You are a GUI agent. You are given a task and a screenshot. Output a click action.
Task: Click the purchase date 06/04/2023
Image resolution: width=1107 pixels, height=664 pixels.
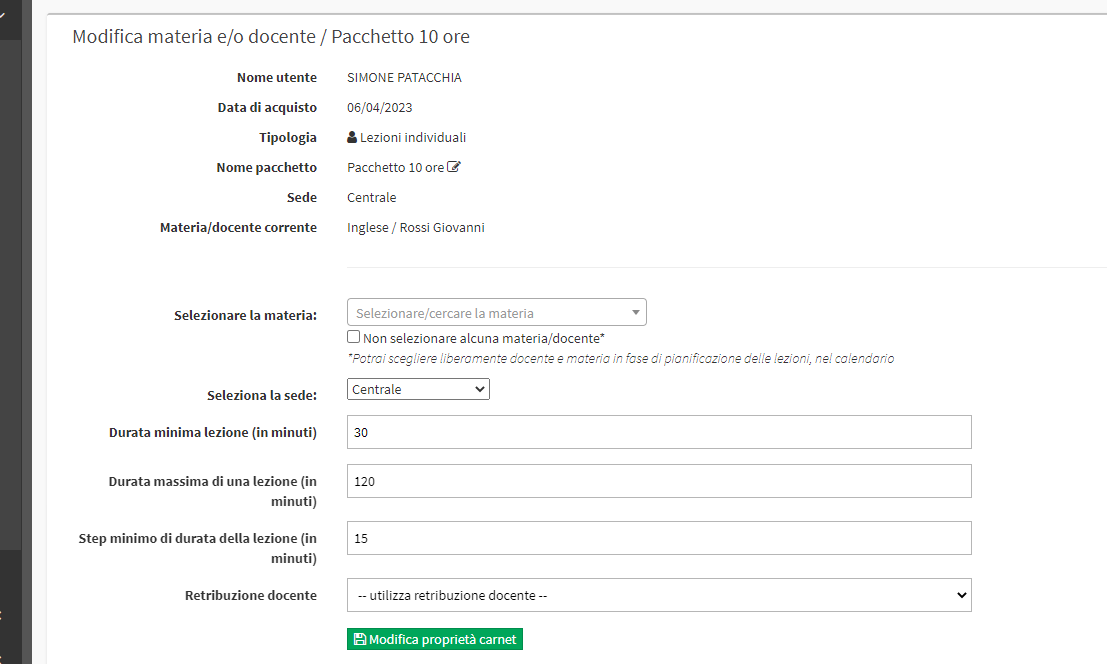point(379,108)
